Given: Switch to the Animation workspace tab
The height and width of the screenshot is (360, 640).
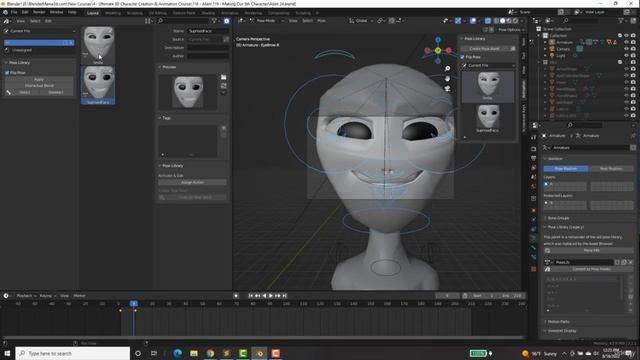Looking at the screenshot, I should (x=230, y=13).
